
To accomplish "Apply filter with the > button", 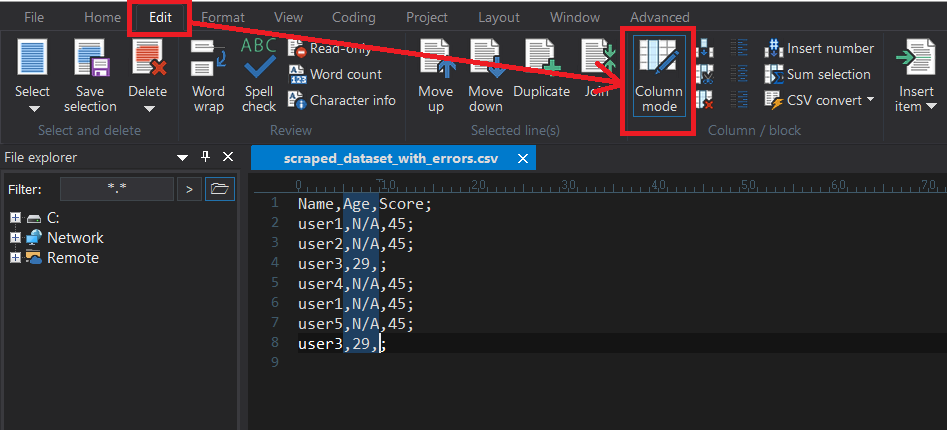I will point(189,189).
